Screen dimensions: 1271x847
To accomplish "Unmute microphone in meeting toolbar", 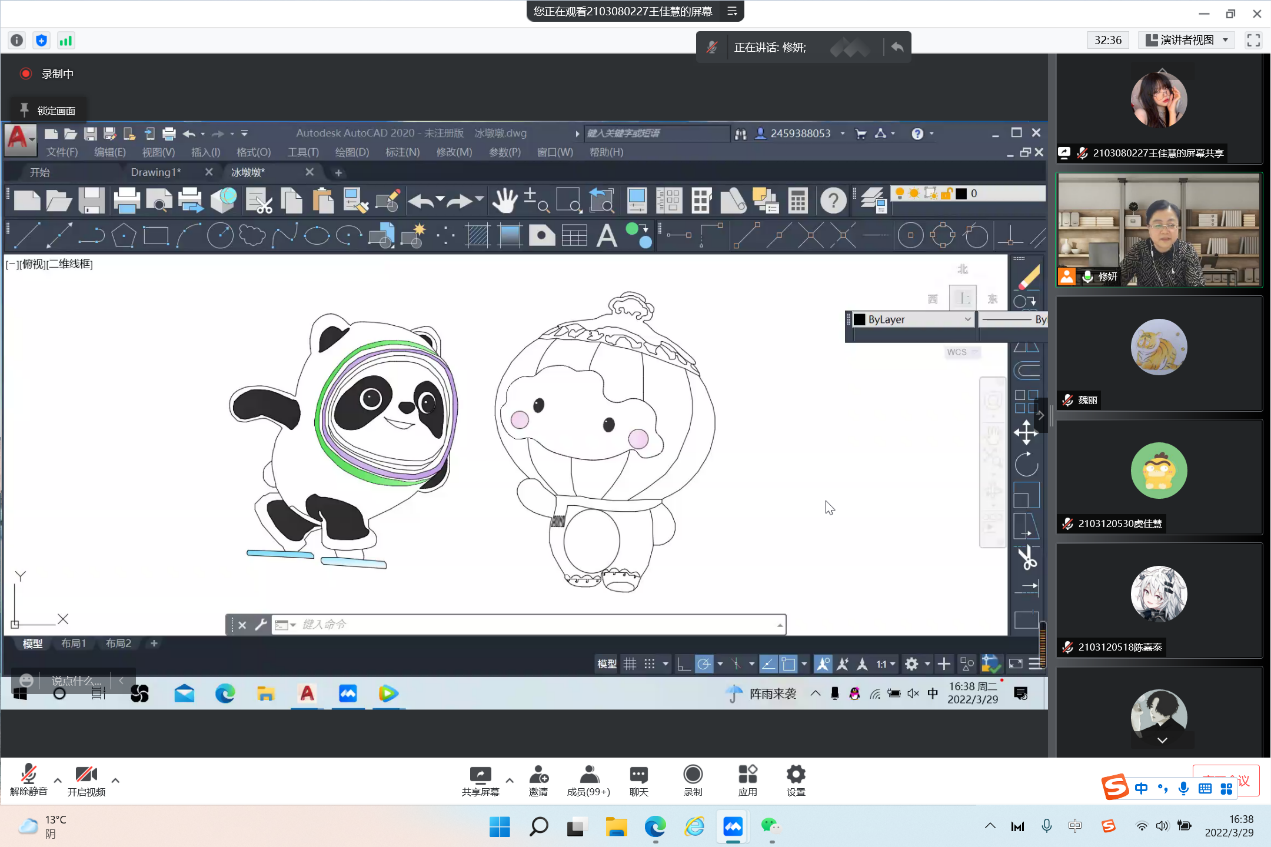I will [28, 776].
